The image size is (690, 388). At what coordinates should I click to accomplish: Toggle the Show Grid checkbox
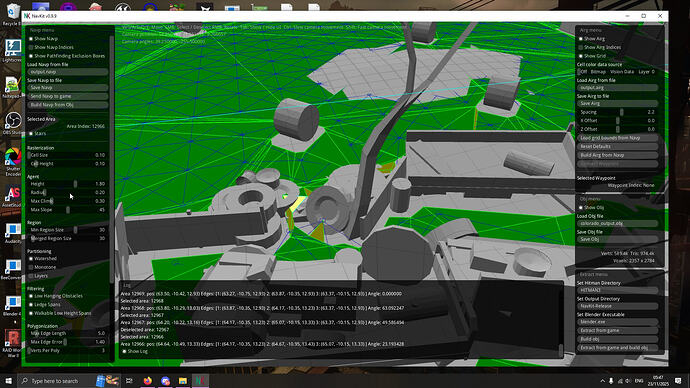(x=581, y=56)
